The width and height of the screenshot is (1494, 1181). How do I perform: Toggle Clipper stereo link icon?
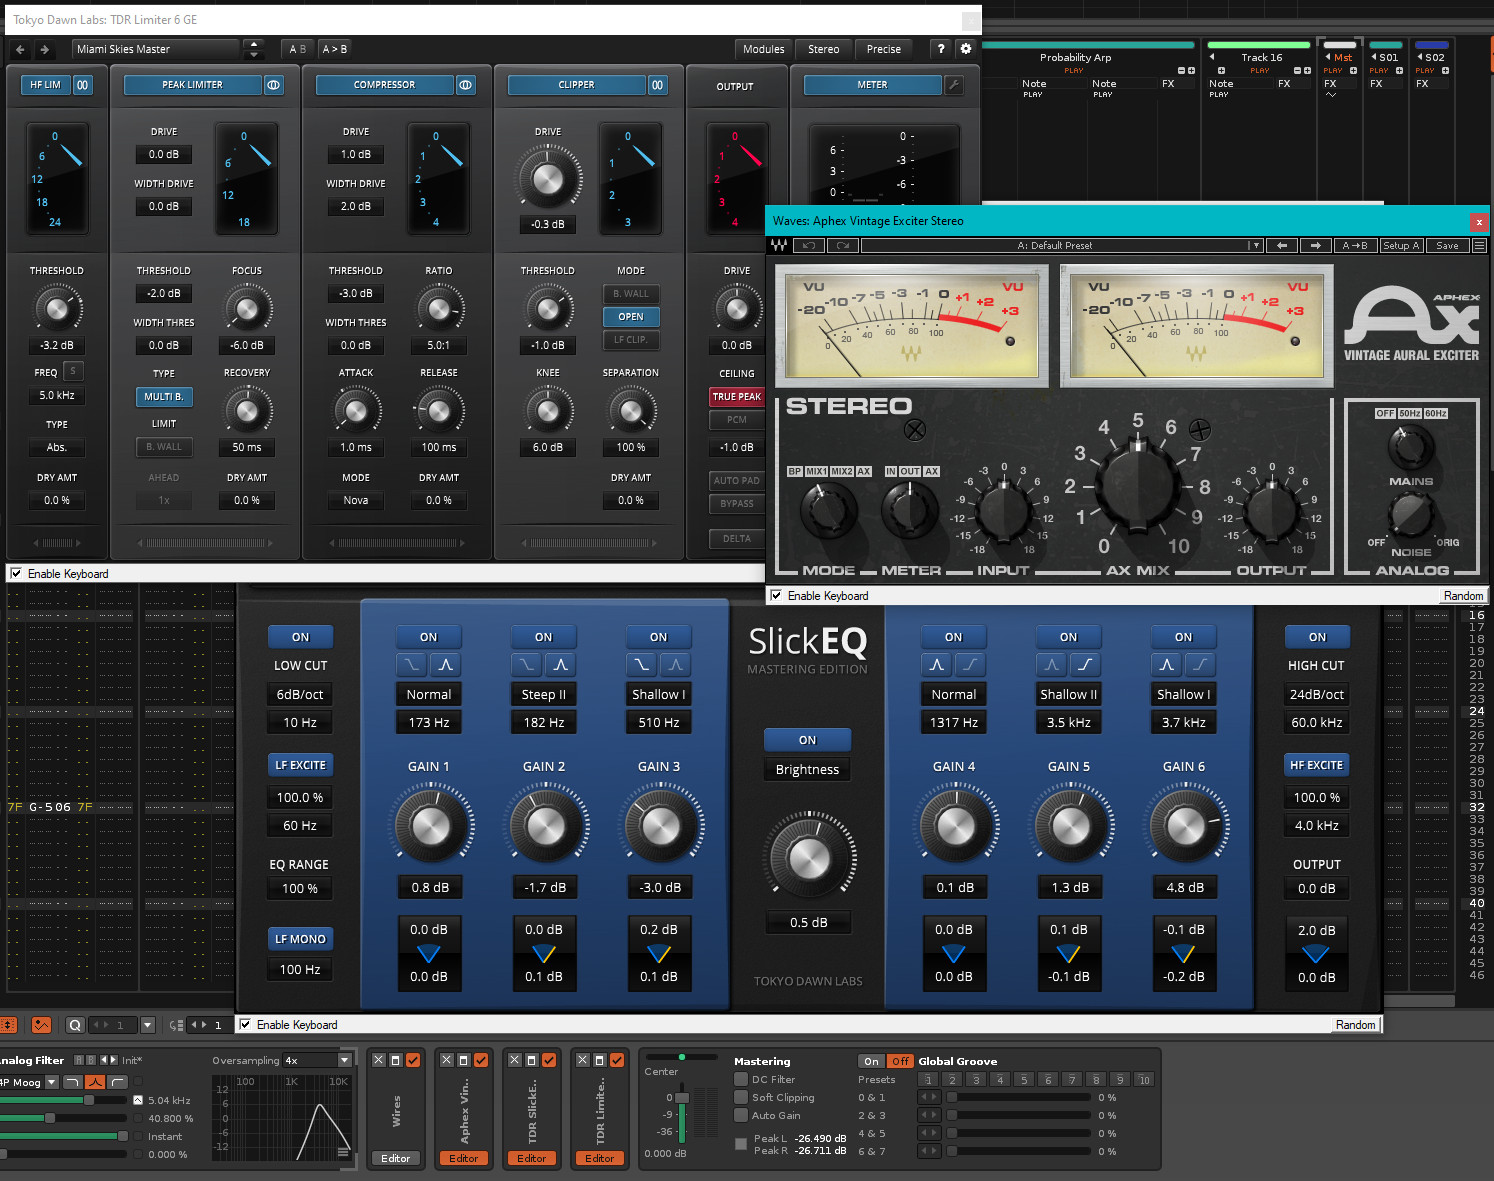tap(657, 85)
